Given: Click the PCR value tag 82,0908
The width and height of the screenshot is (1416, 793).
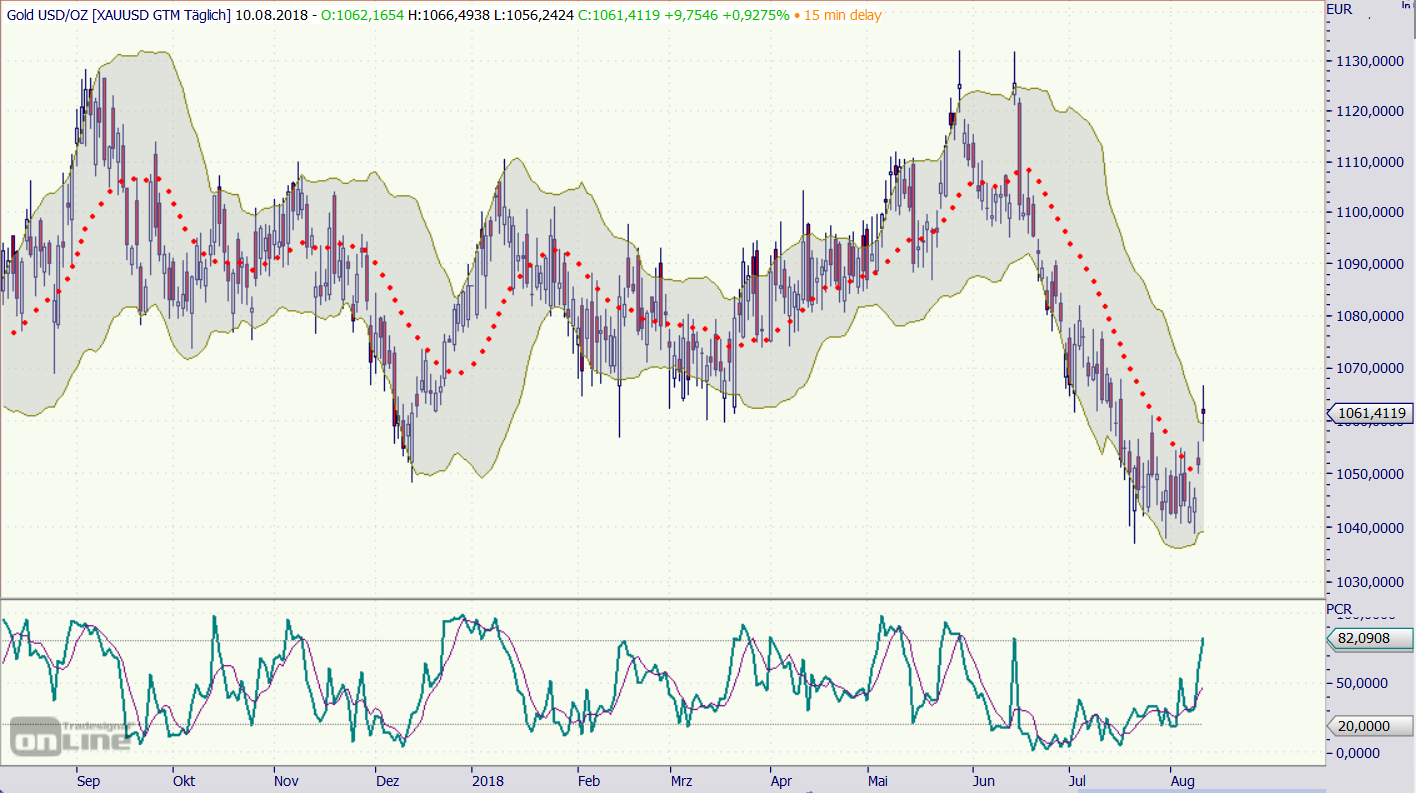Looking at the screenshot, I should tap(1370, 638).
